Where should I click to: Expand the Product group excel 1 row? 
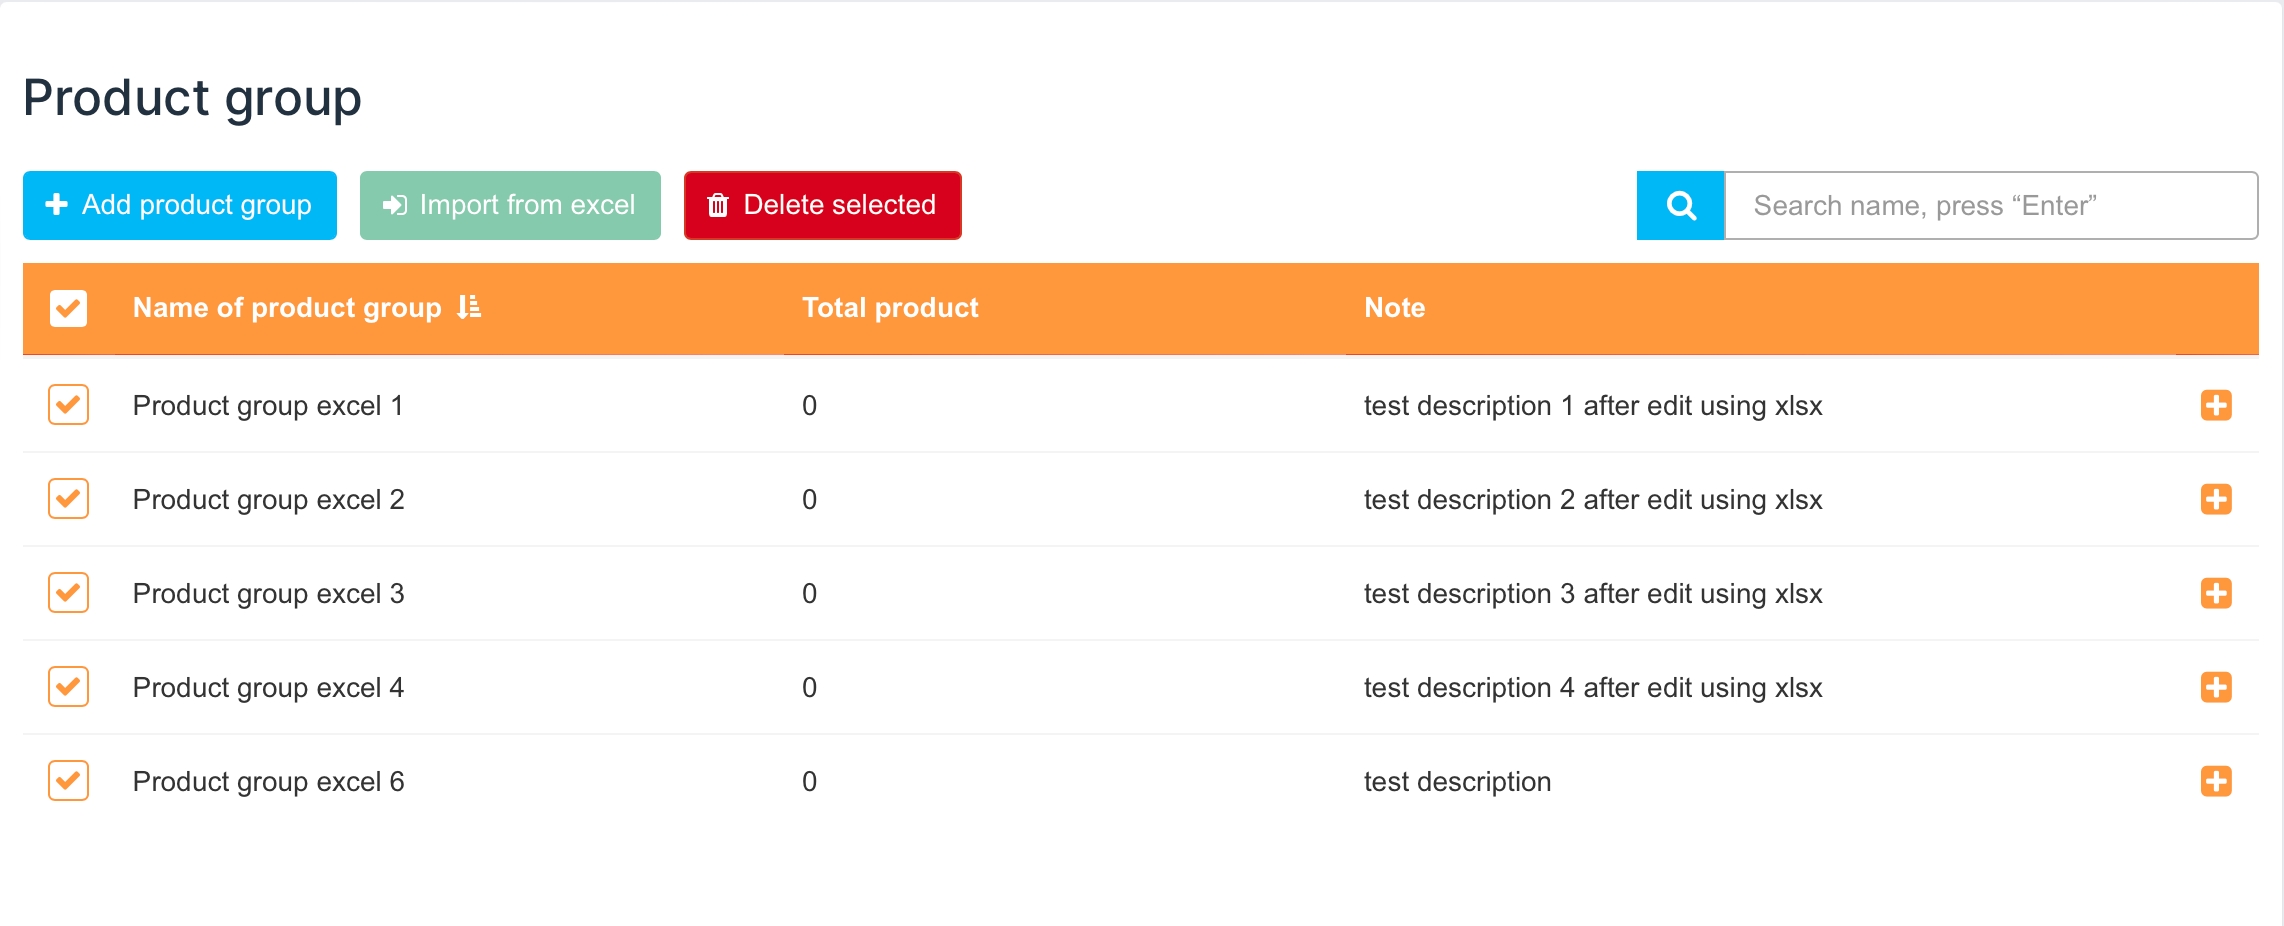pyautogui.click(x=2216, y=405)
